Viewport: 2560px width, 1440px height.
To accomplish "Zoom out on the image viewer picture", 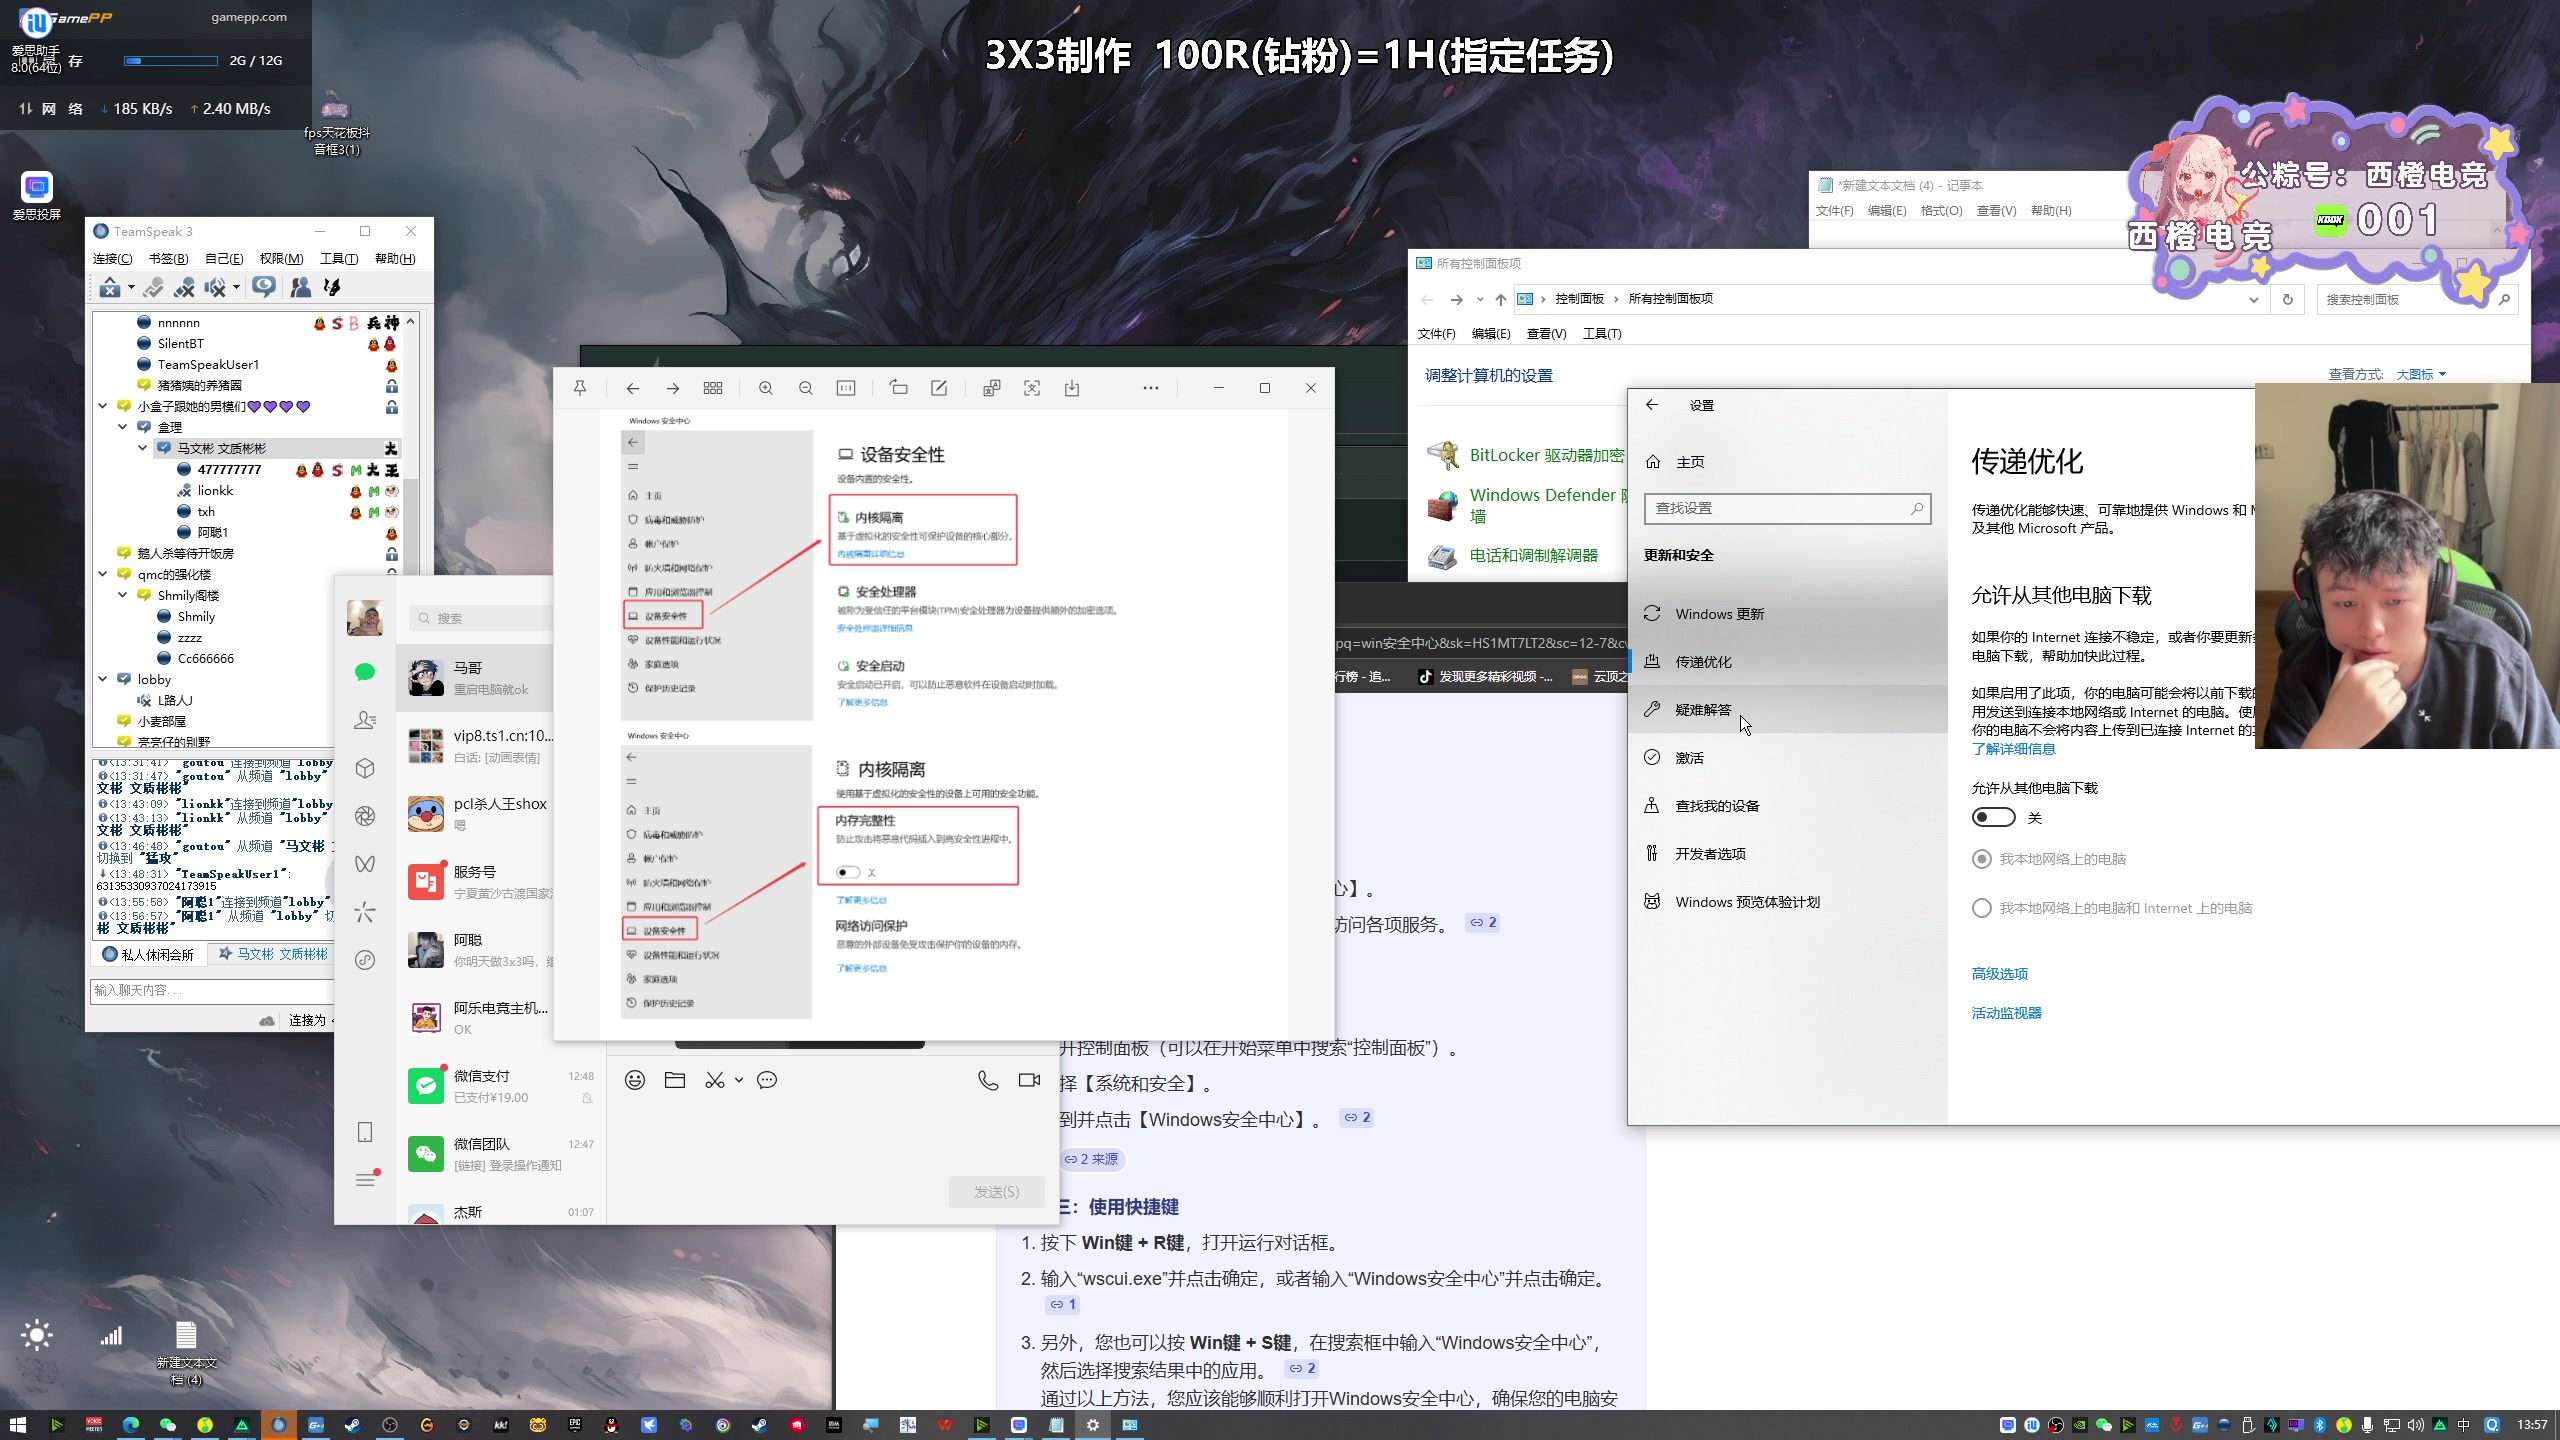I will (x=806, y=388).
